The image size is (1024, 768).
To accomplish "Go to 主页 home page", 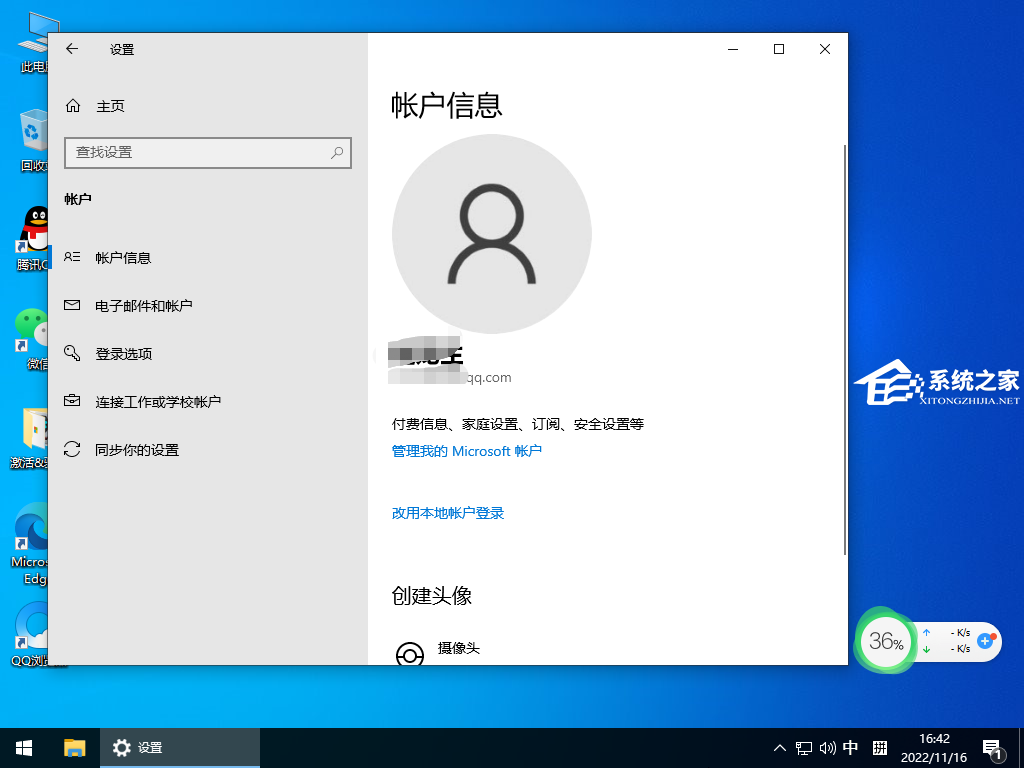I will [x=110, y=106].
